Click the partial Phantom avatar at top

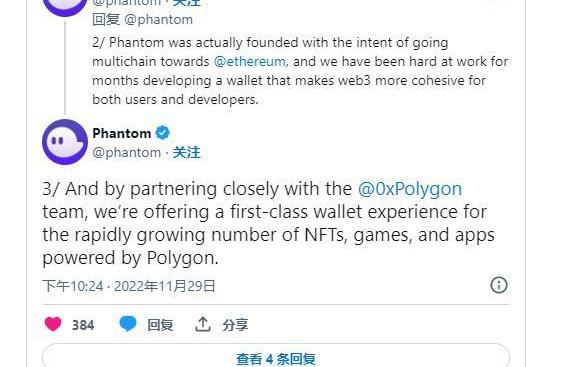(65, 6)
